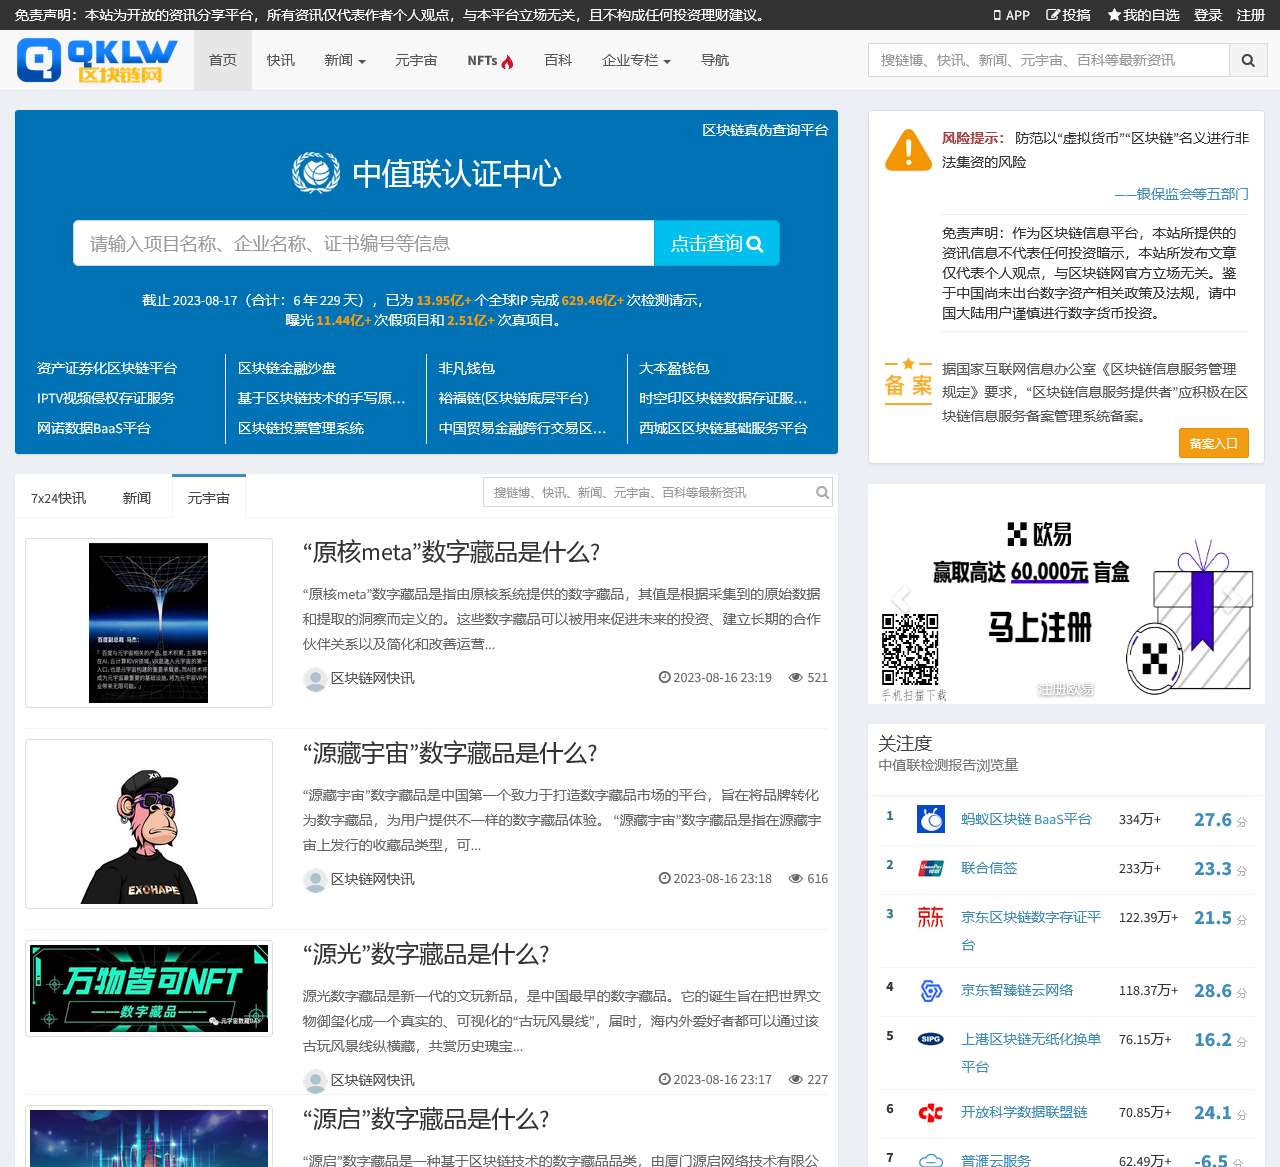
Task: Click the 欧易 QR code image
Action: (x=909, y=650)
